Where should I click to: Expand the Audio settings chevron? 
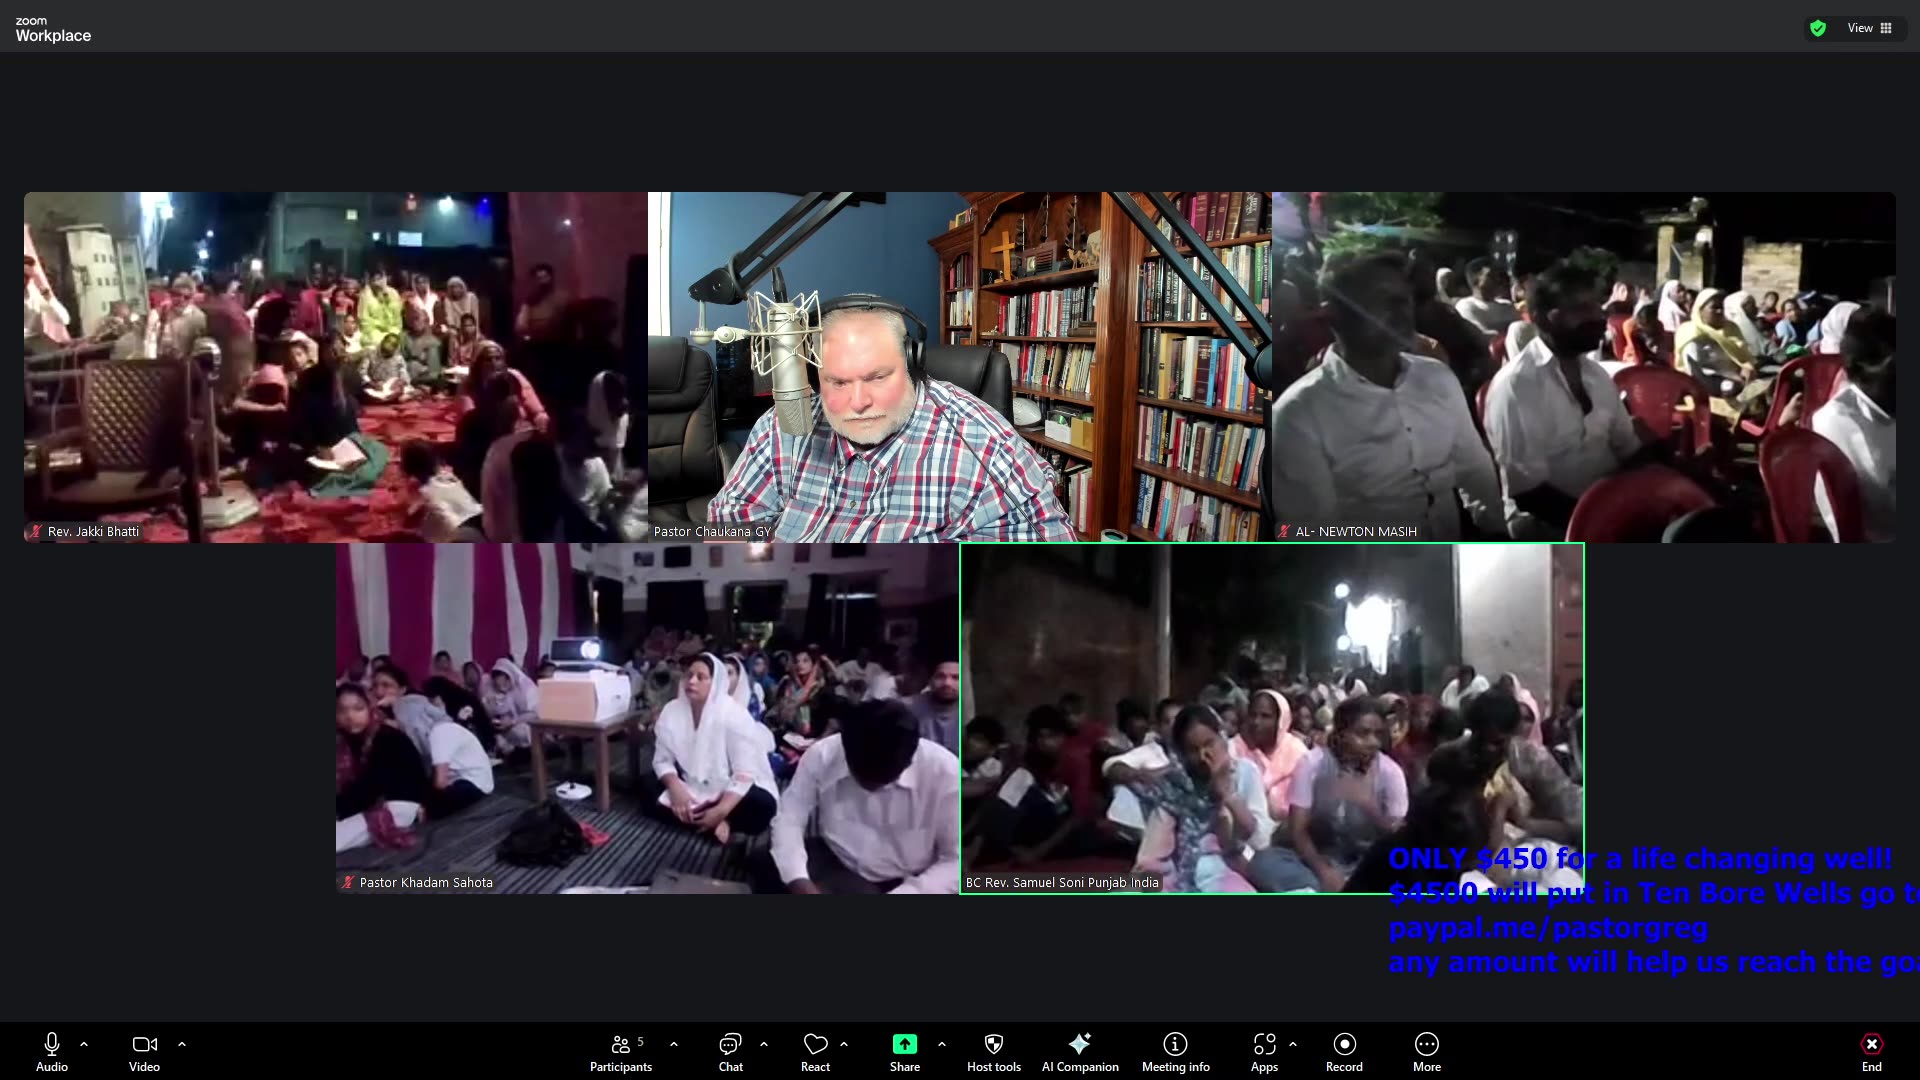coord(84,1045)
